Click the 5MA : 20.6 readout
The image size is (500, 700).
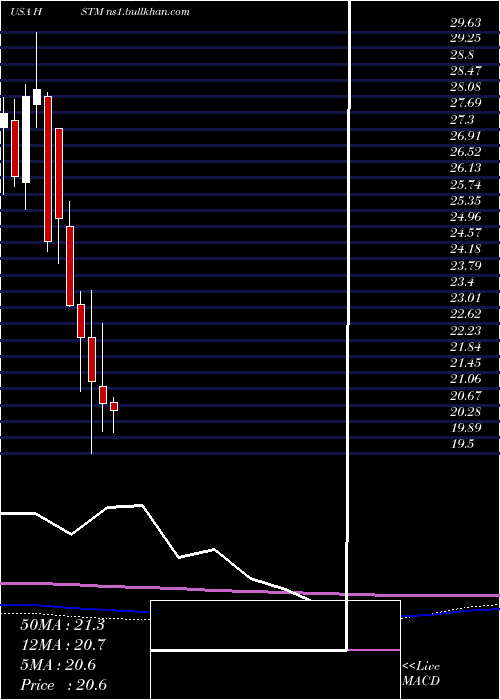tap(58, 665)
